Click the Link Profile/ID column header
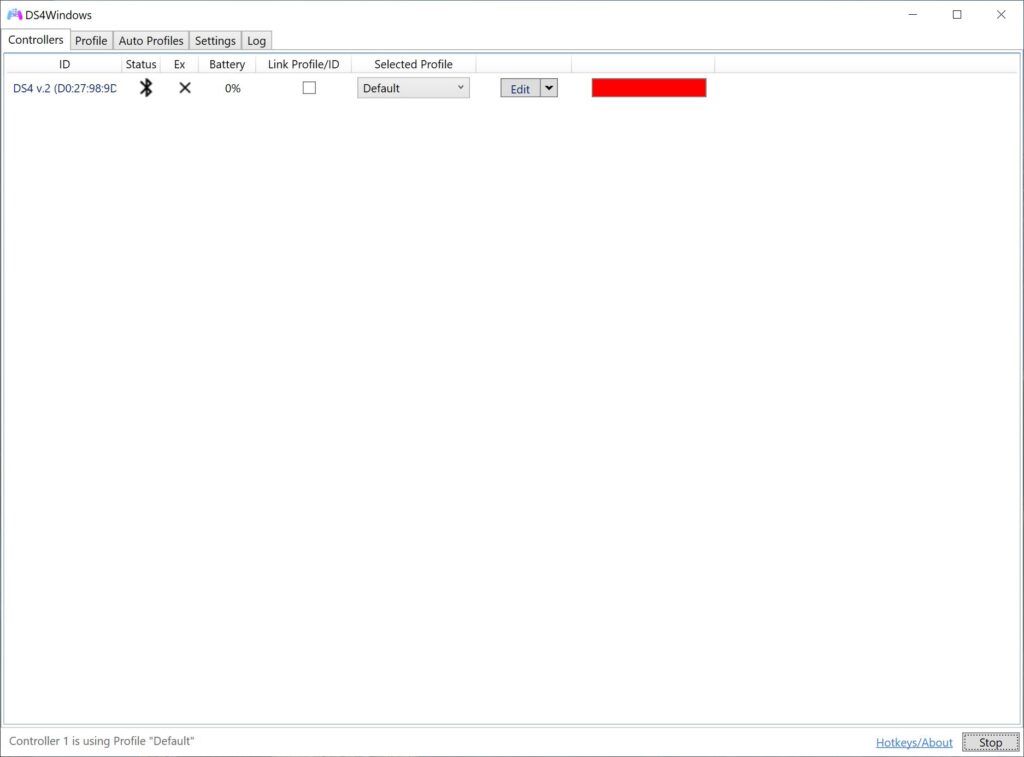 (x=304, y=64)
